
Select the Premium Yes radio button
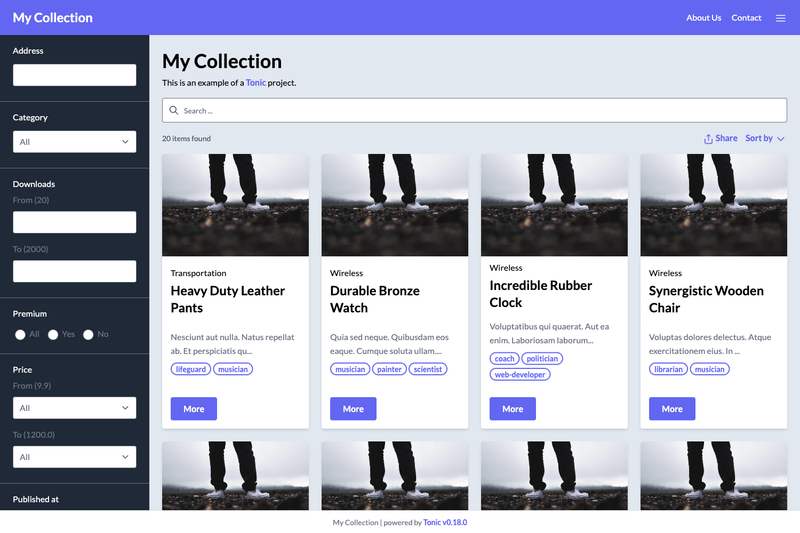53,335
